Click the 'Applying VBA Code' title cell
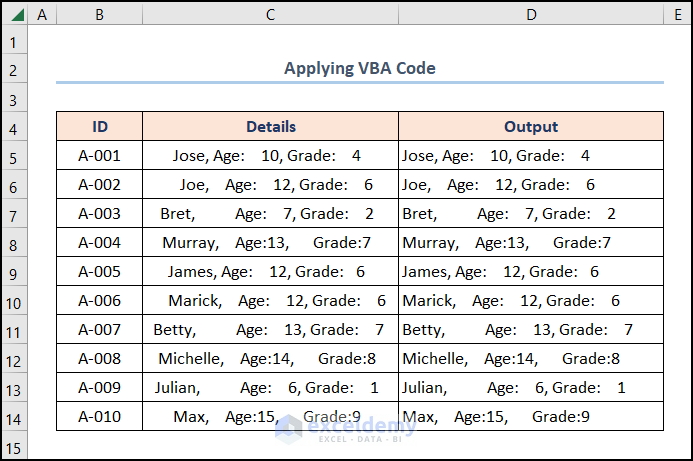This screenshot has height=461, width=693. click(359, 68)
